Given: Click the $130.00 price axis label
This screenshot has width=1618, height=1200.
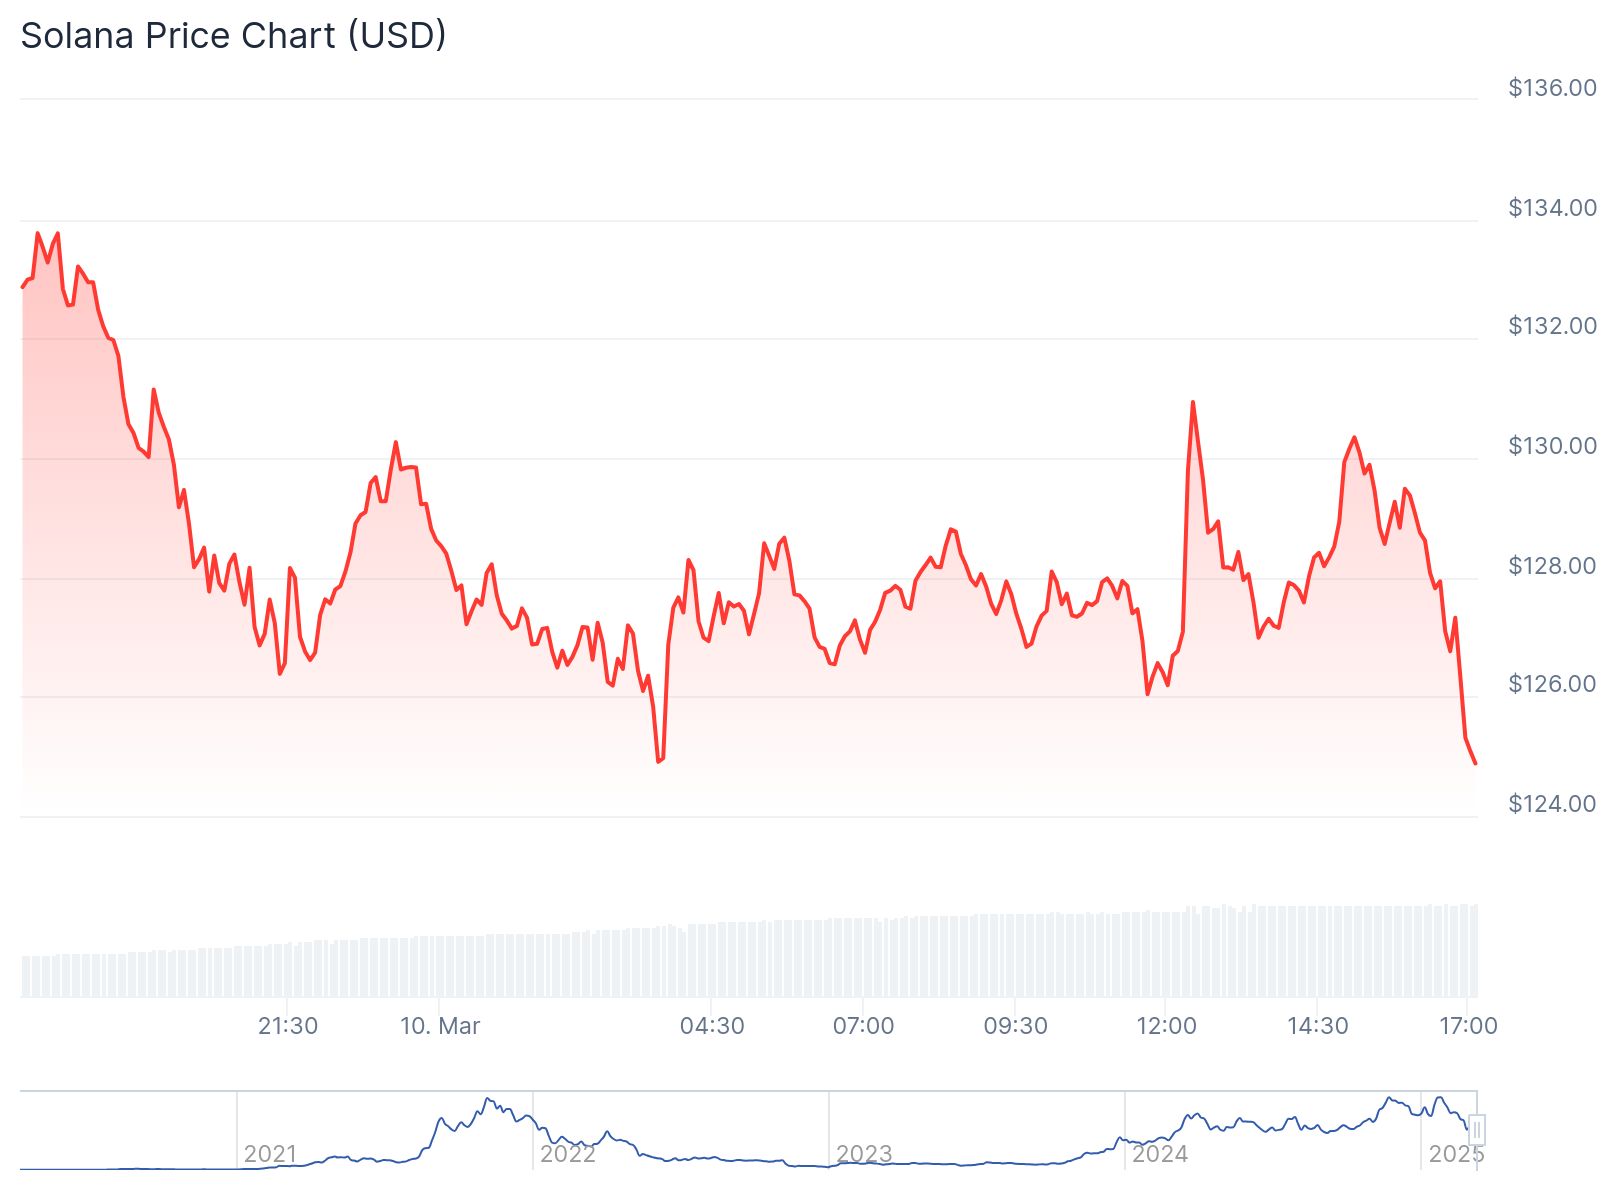Looking at the screenshot, I should (1552, 446).
